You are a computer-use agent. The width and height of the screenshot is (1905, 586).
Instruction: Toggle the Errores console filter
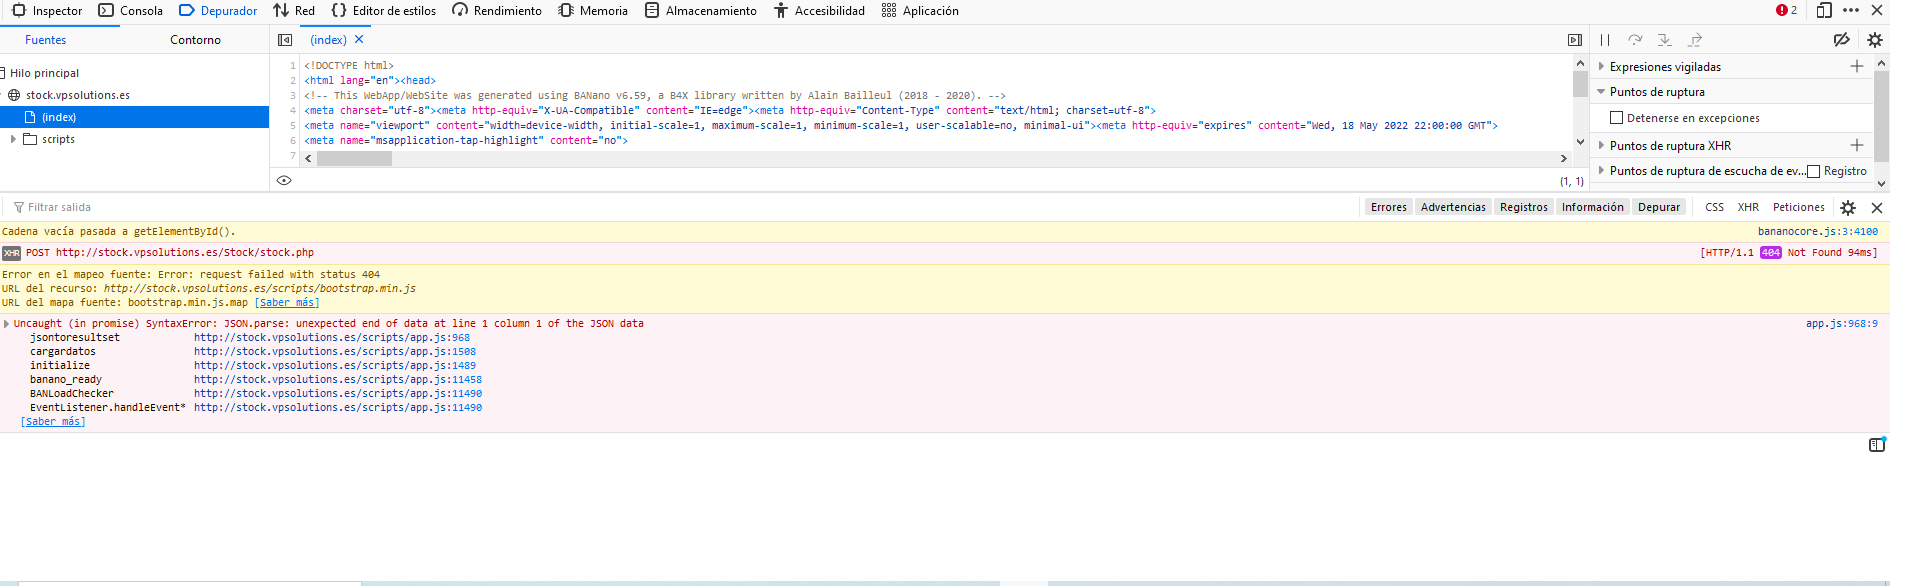[1389, 207]
